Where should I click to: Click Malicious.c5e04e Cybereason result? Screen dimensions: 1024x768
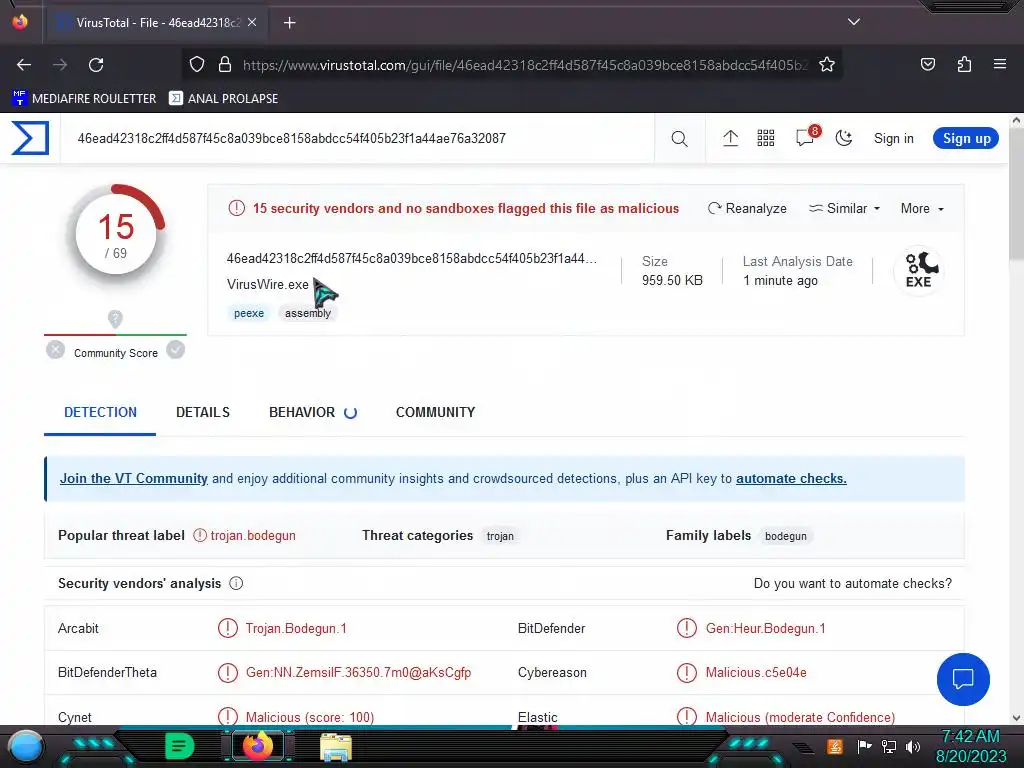[x=756, y=673]
